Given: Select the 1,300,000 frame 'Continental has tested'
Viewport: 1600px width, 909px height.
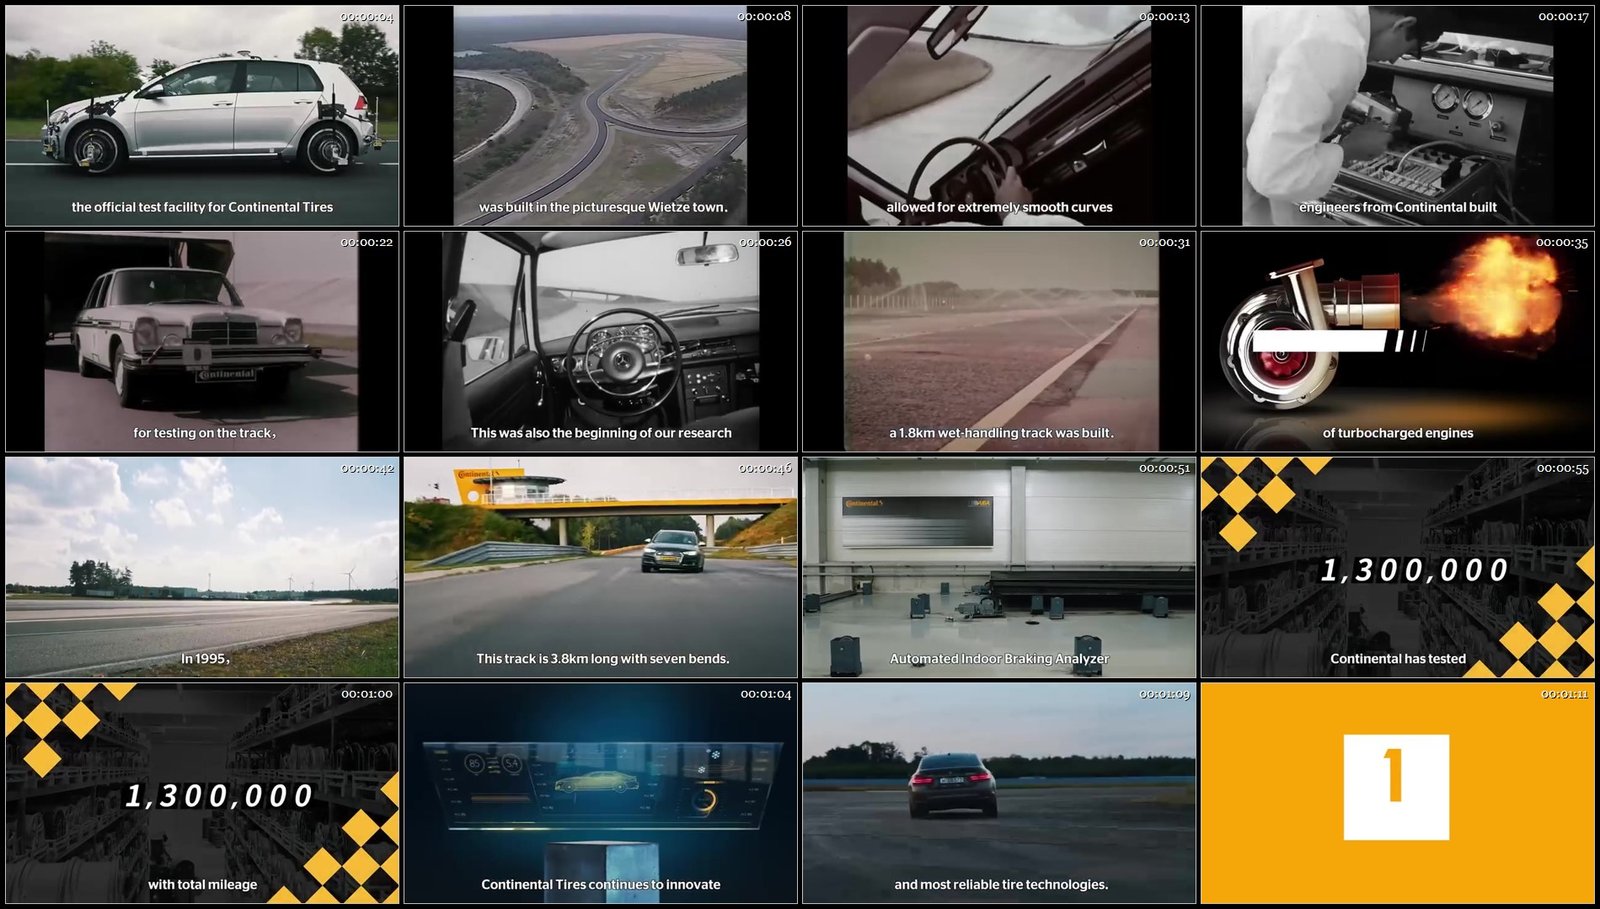Looking at the screenshot, I should [1398, 568].
